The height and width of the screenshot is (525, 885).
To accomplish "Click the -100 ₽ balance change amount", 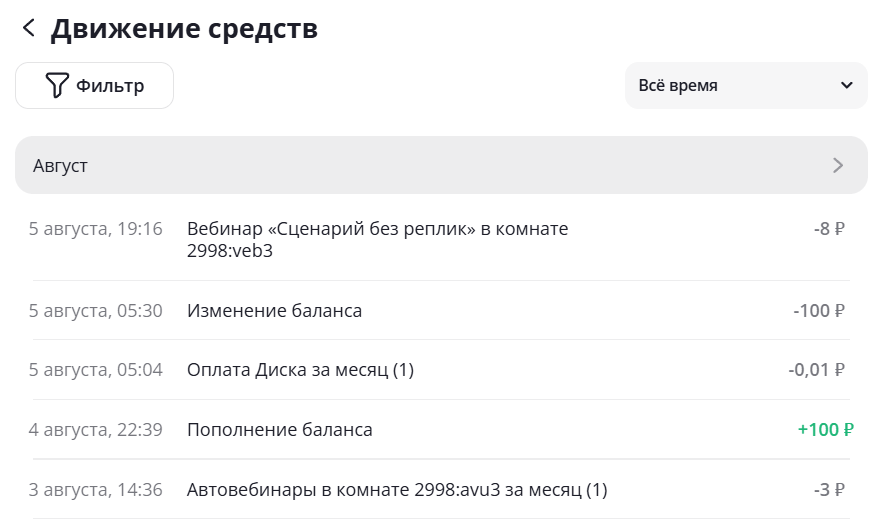I will tap(819, 311).
